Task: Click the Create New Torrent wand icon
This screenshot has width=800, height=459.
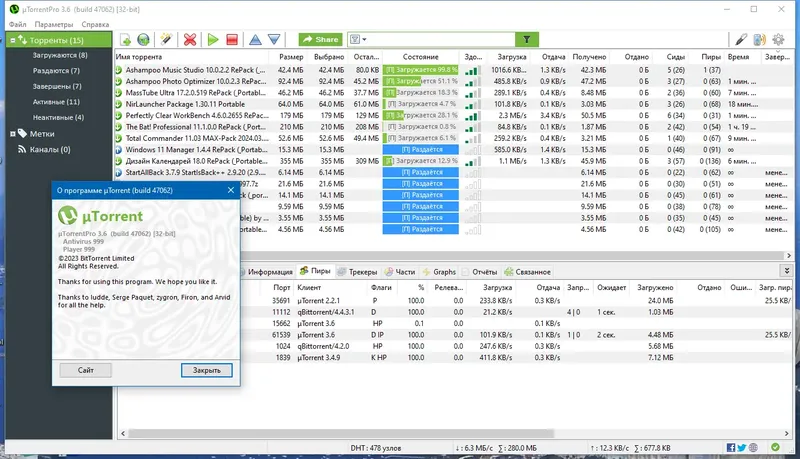Action: pos(166,39)
